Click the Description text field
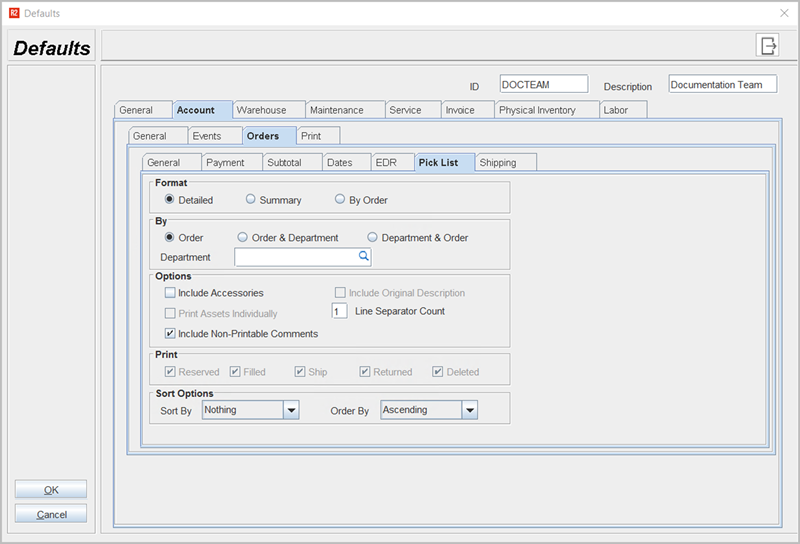This screenshot has height=544, width=800. coord(722,85)
